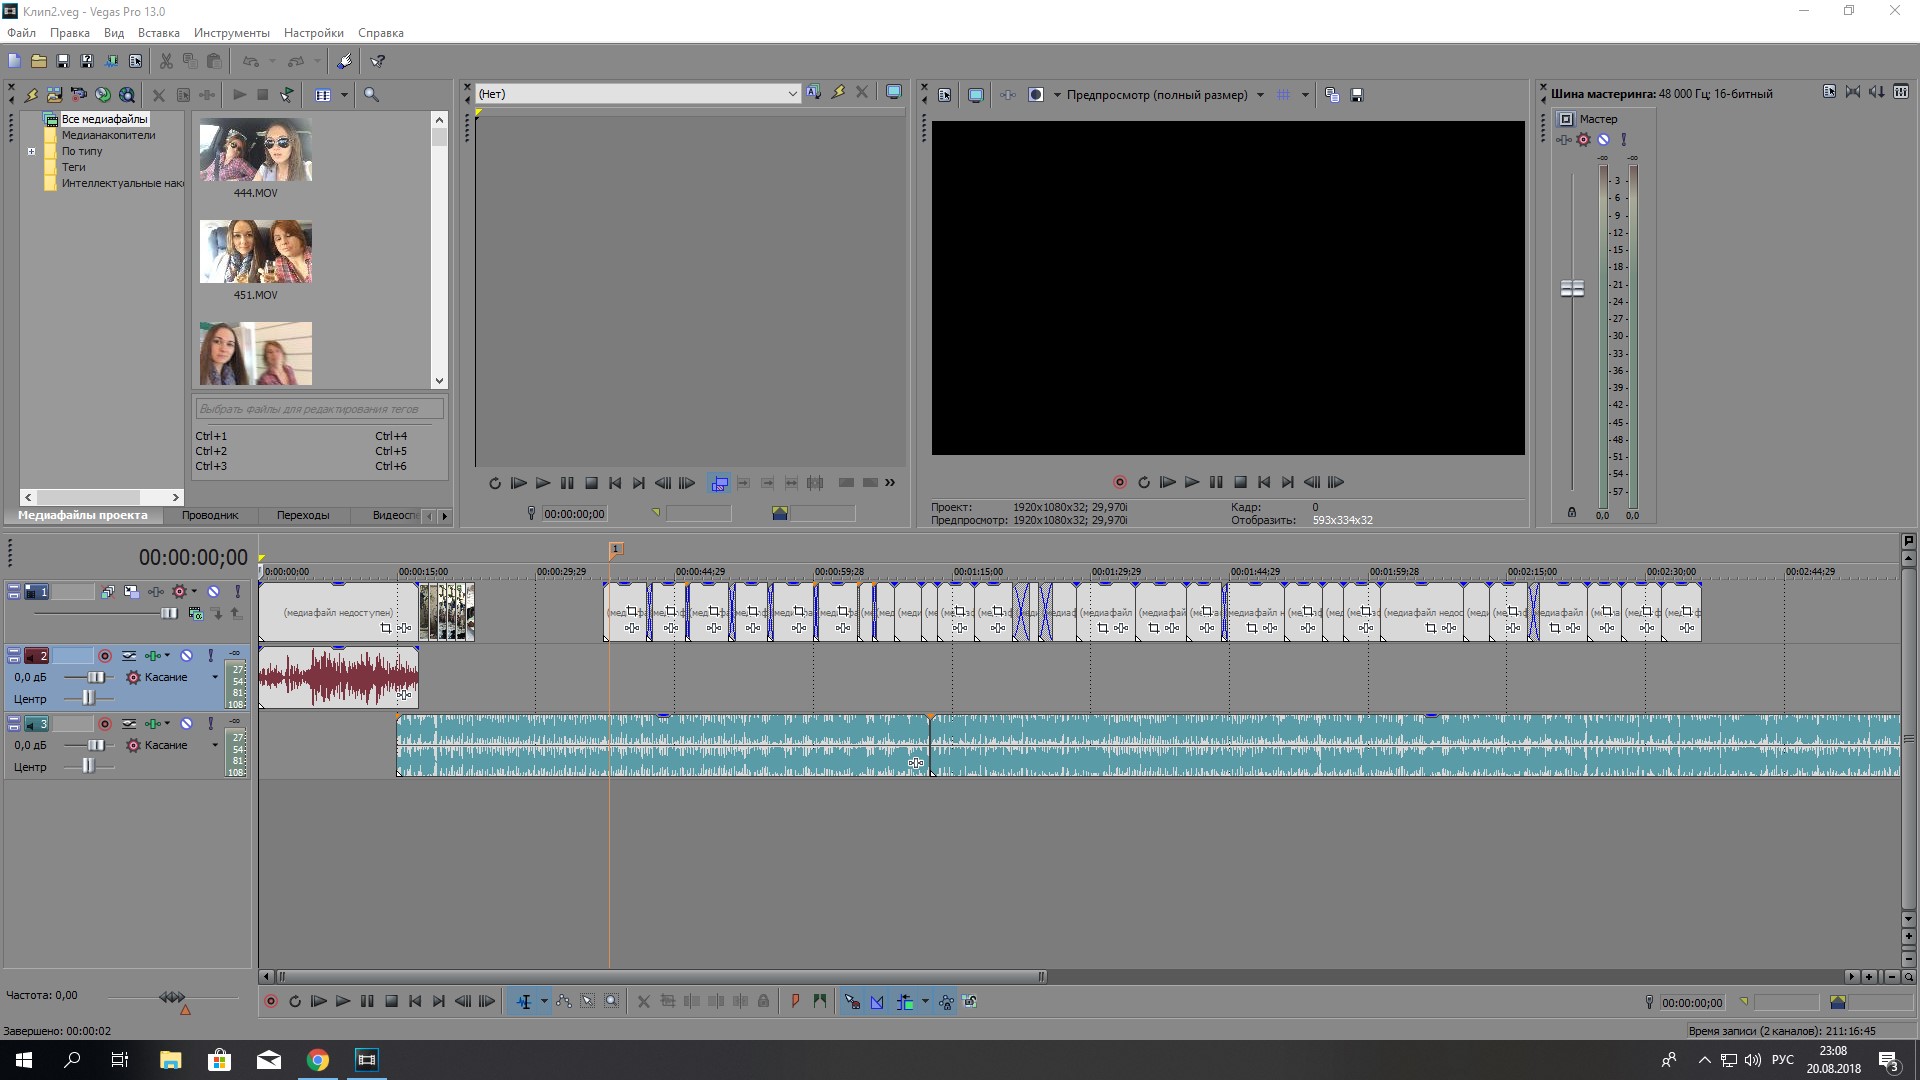Click the track 2 volume slider
The width and height of the screenshot is (1920, 1080).
coord(95,677)
